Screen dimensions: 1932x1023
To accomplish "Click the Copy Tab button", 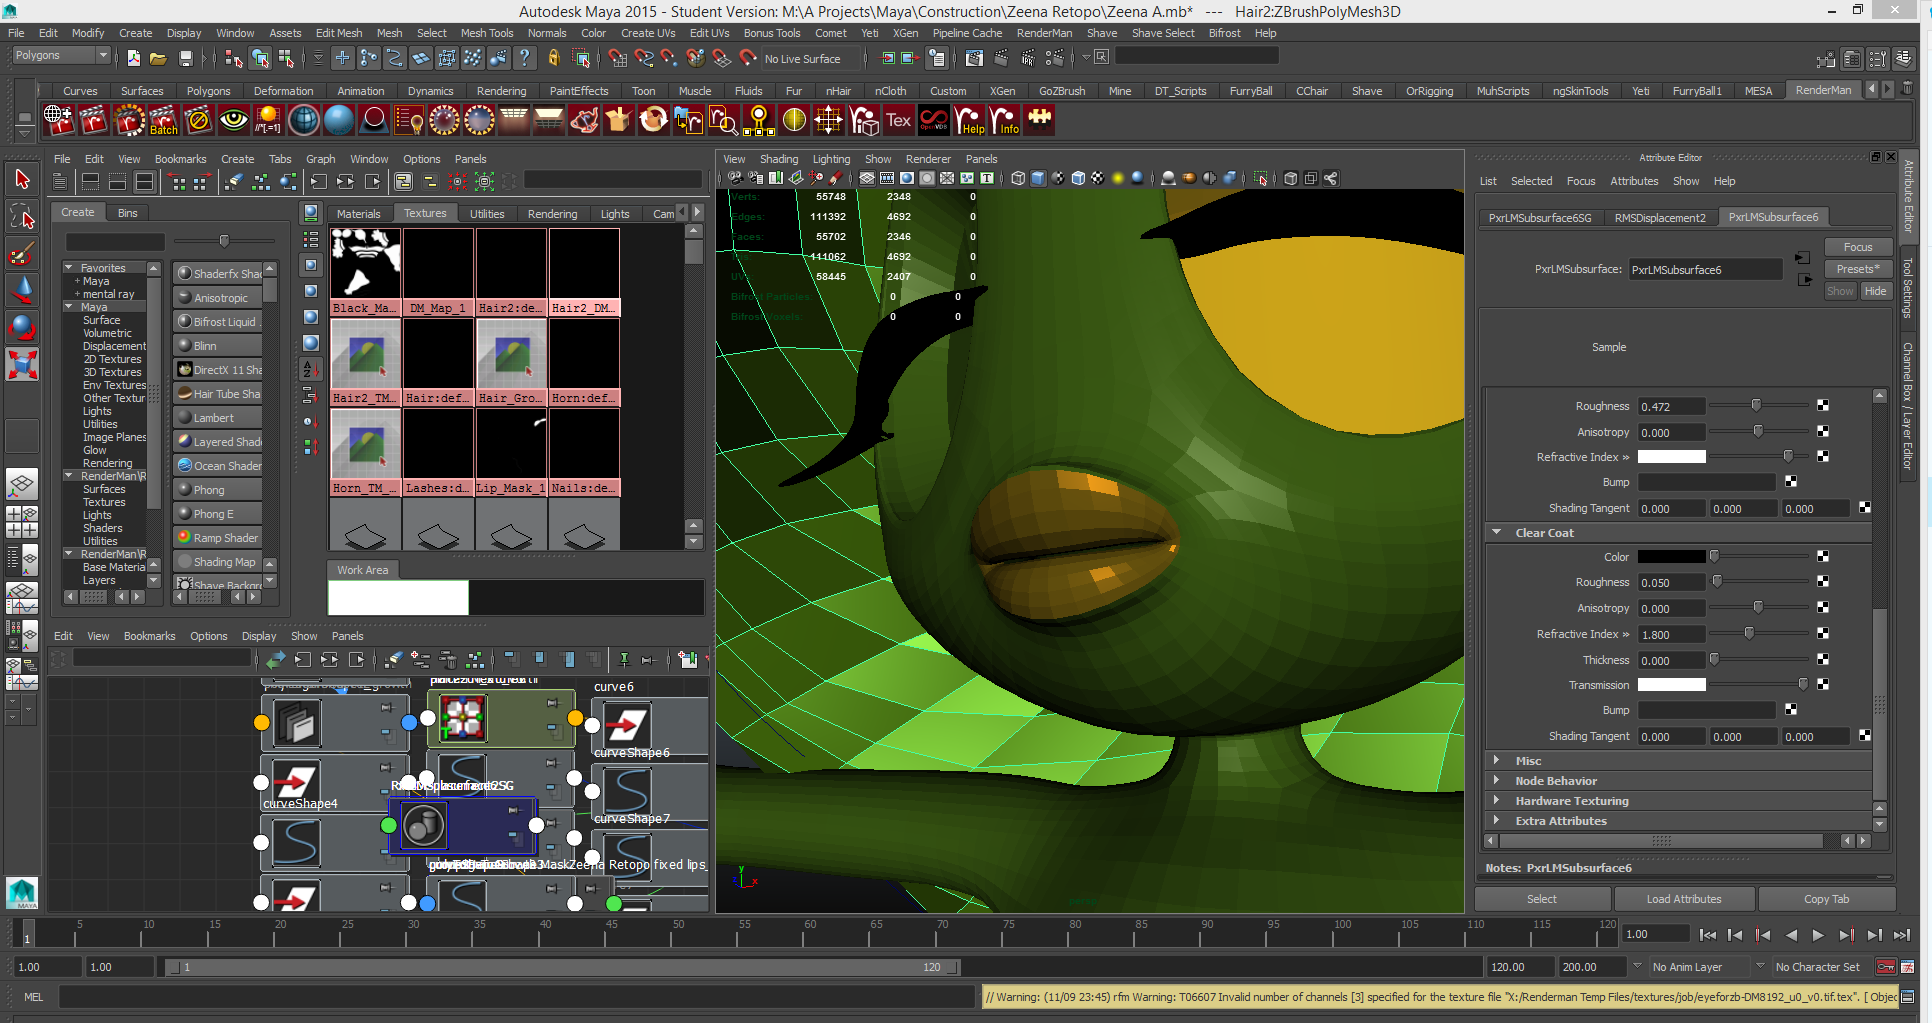I will point(1826,899).
